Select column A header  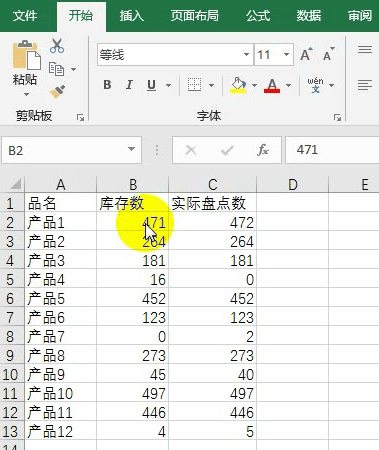click(60, 184)
